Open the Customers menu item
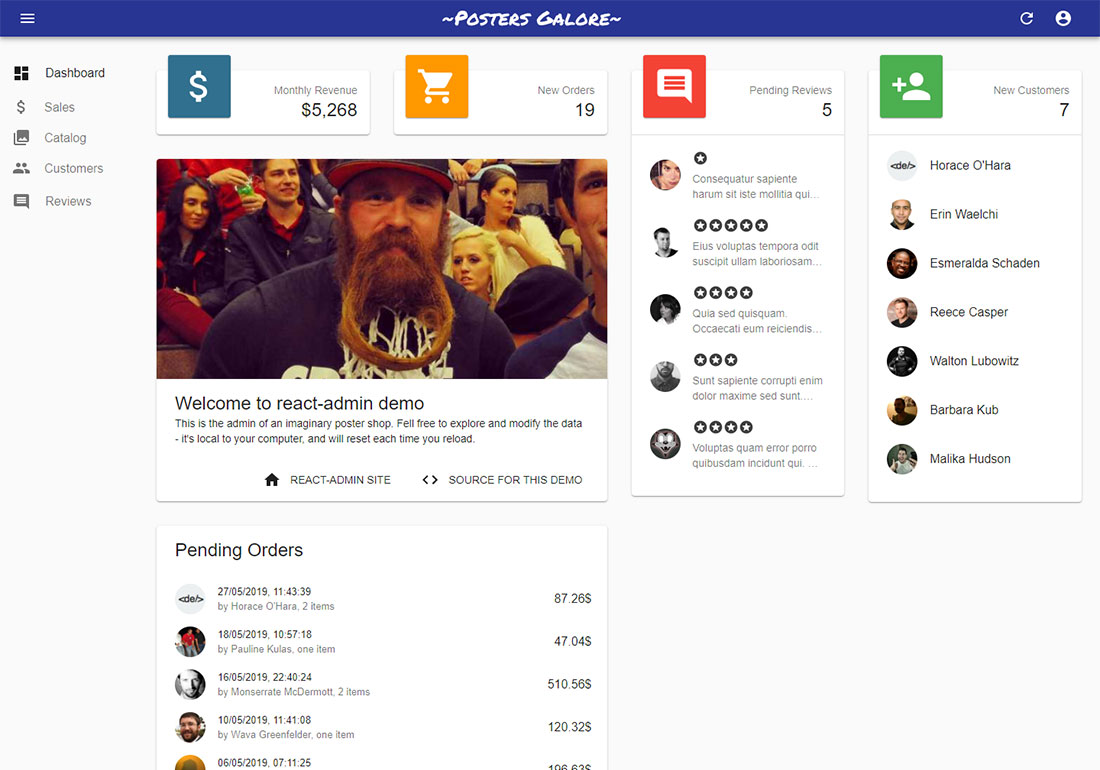1100x770 pixels. tap(74, 168)
